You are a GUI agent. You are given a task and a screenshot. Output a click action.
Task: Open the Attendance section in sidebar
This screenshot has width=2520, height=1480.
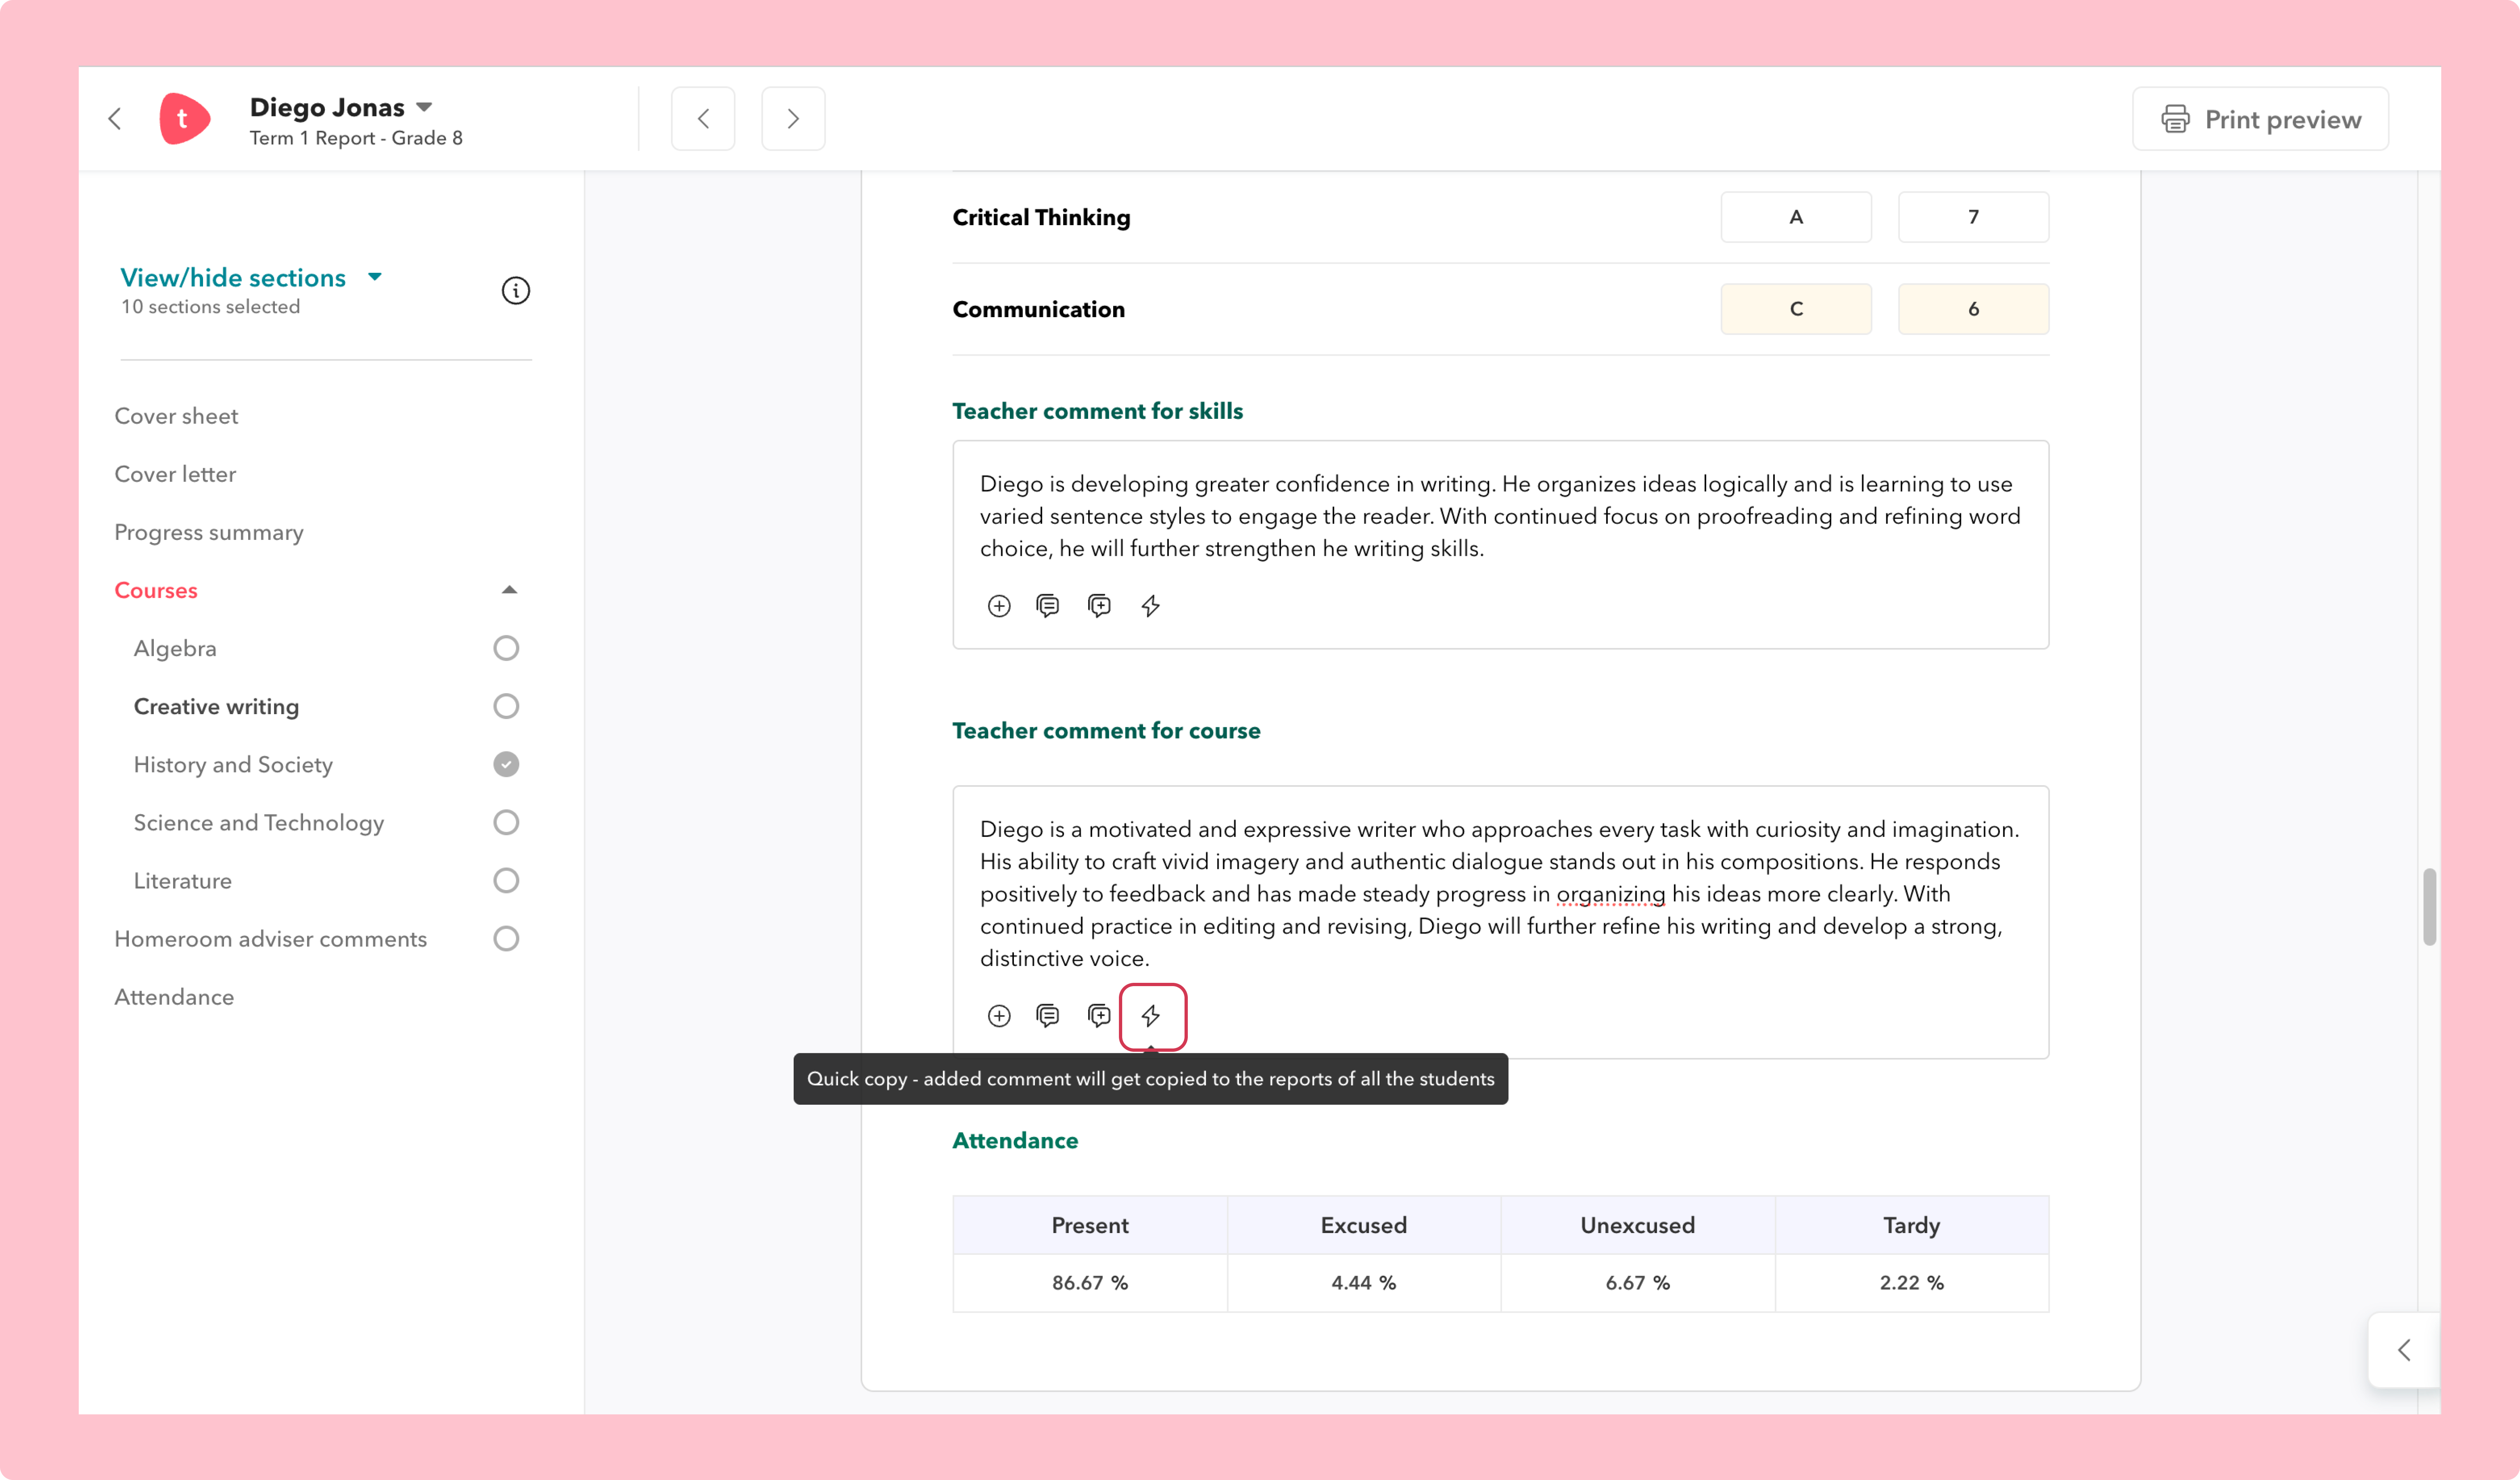point(174,997)
